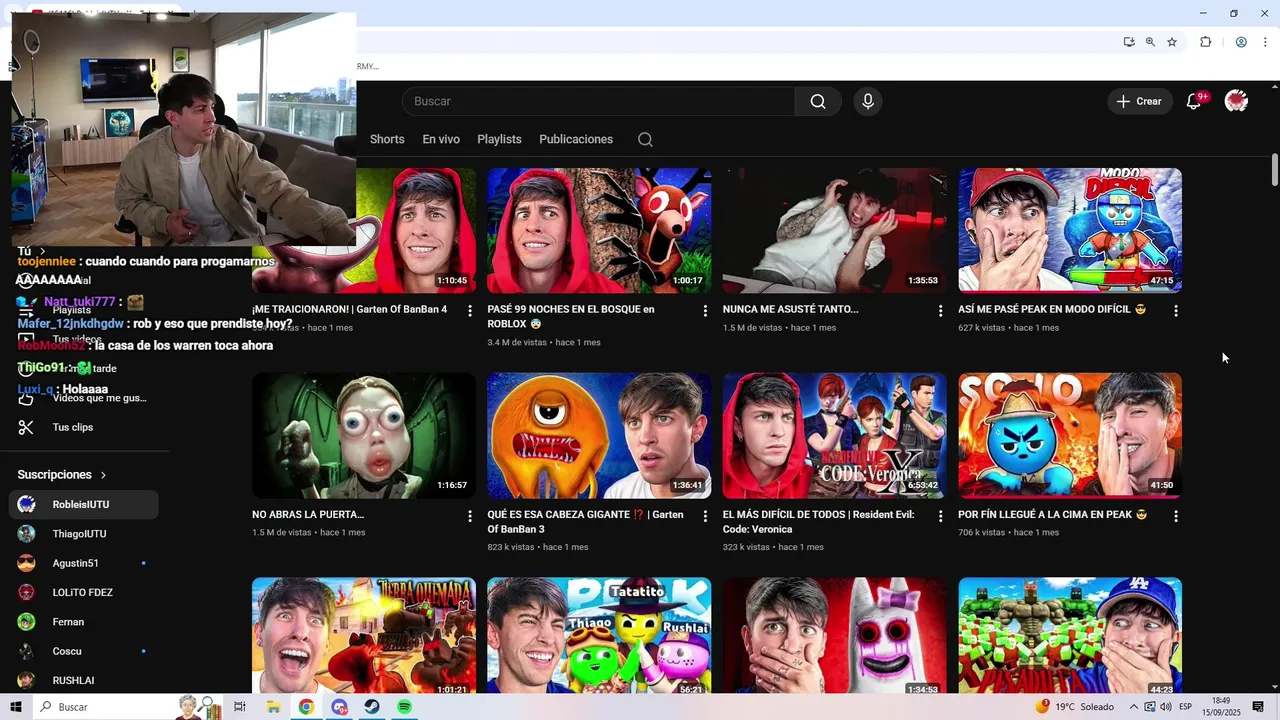Switch to the En vivo tab
The image size is (1280, 720).
tap(441, 139)
